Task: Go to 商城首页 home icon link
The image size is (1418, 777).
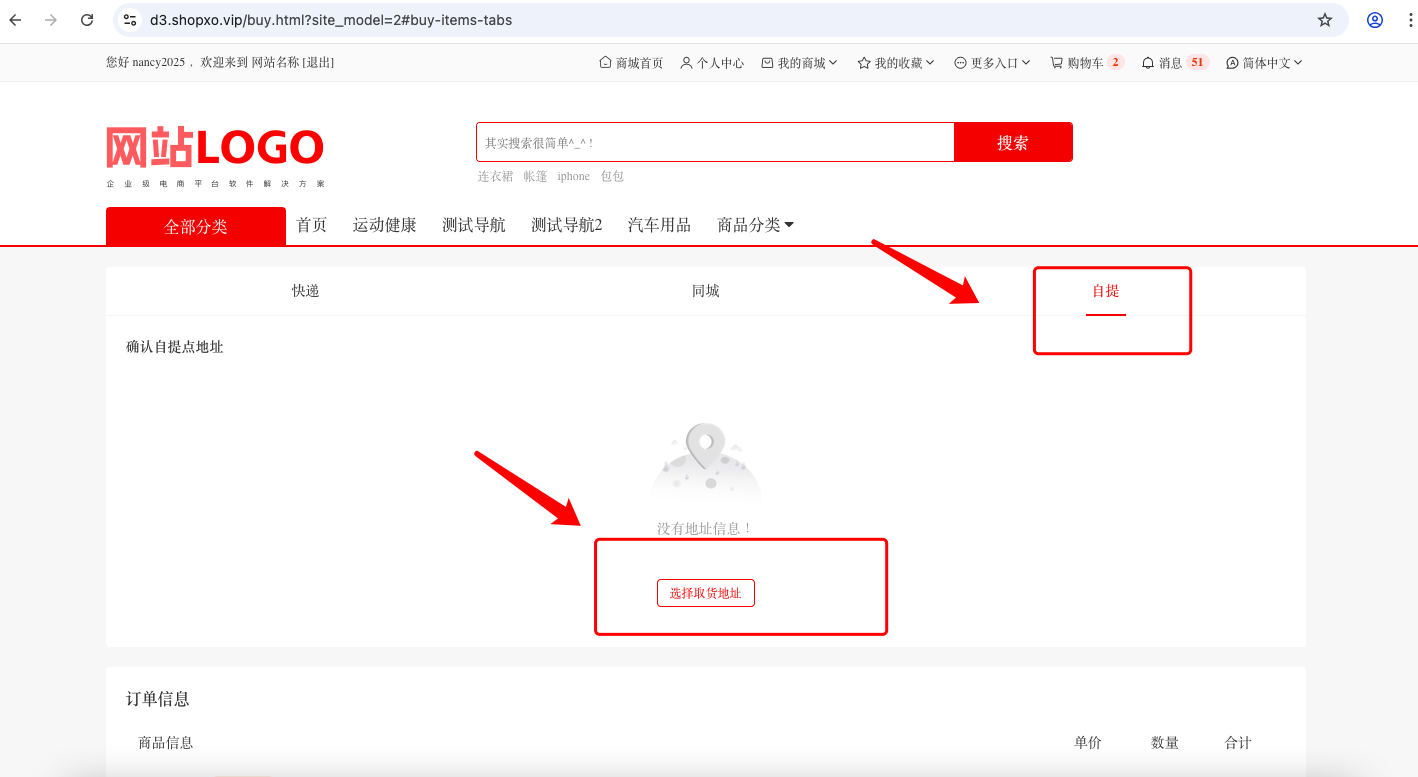Action: (x=630, y=62)
